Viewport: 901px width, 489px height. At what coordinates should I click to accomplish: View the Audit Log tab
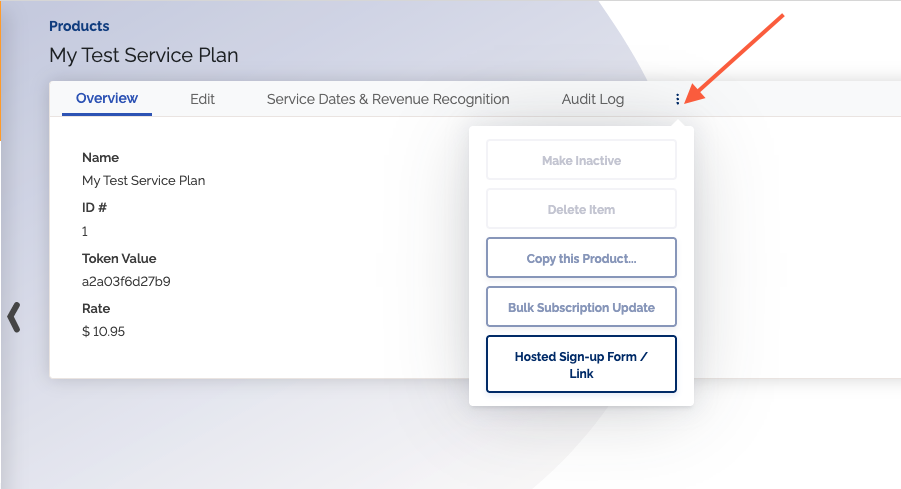[x=592, y=99]
